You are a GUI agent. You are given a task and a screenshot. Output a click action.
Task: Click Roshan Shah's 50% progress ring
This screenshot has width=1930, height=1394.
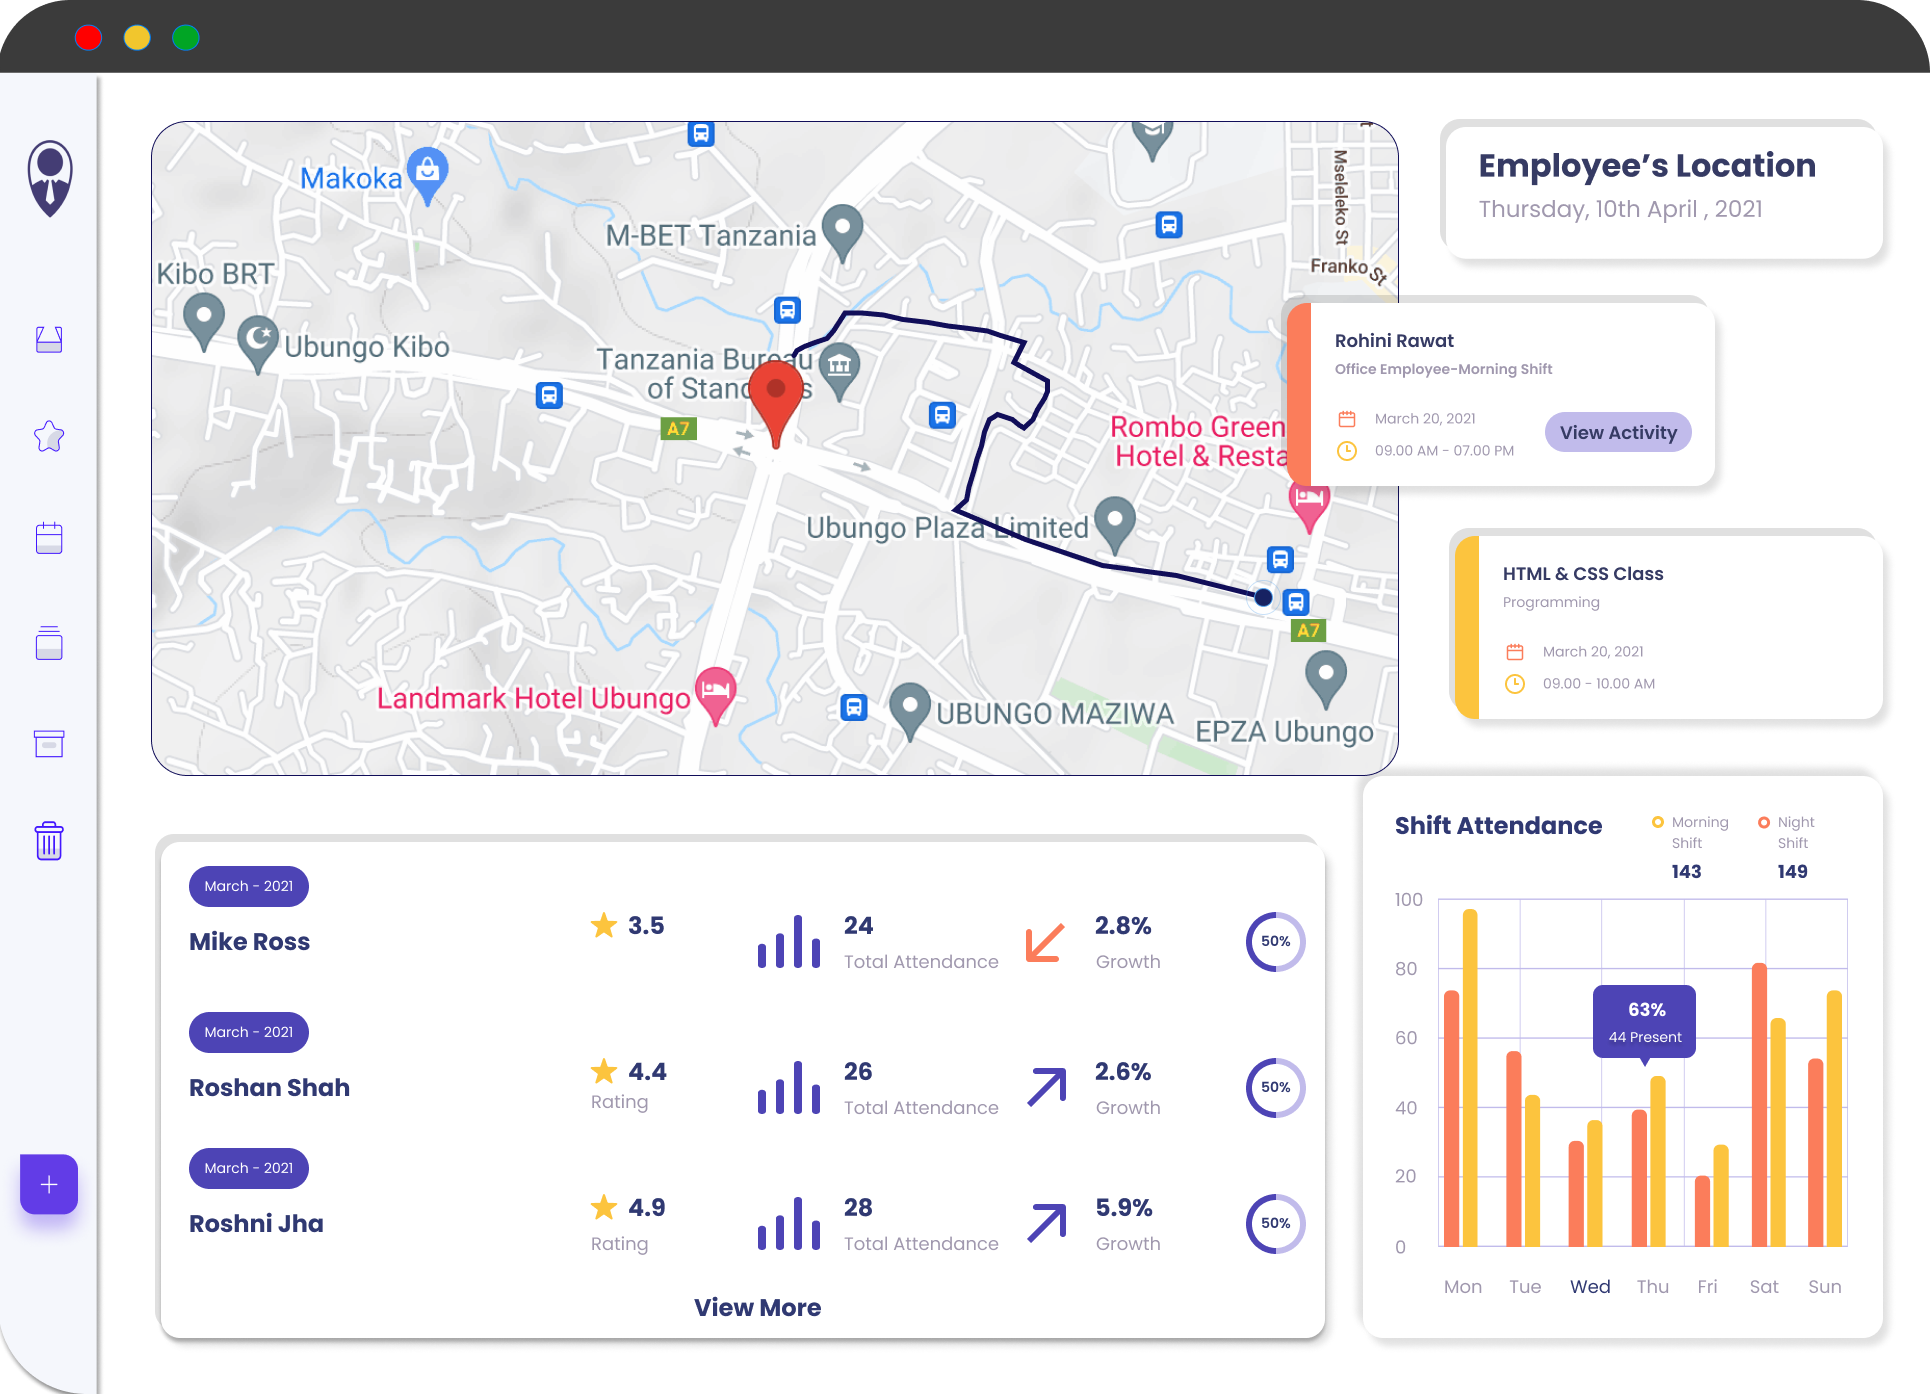pyautogui.click(x=1275, y=1087)
